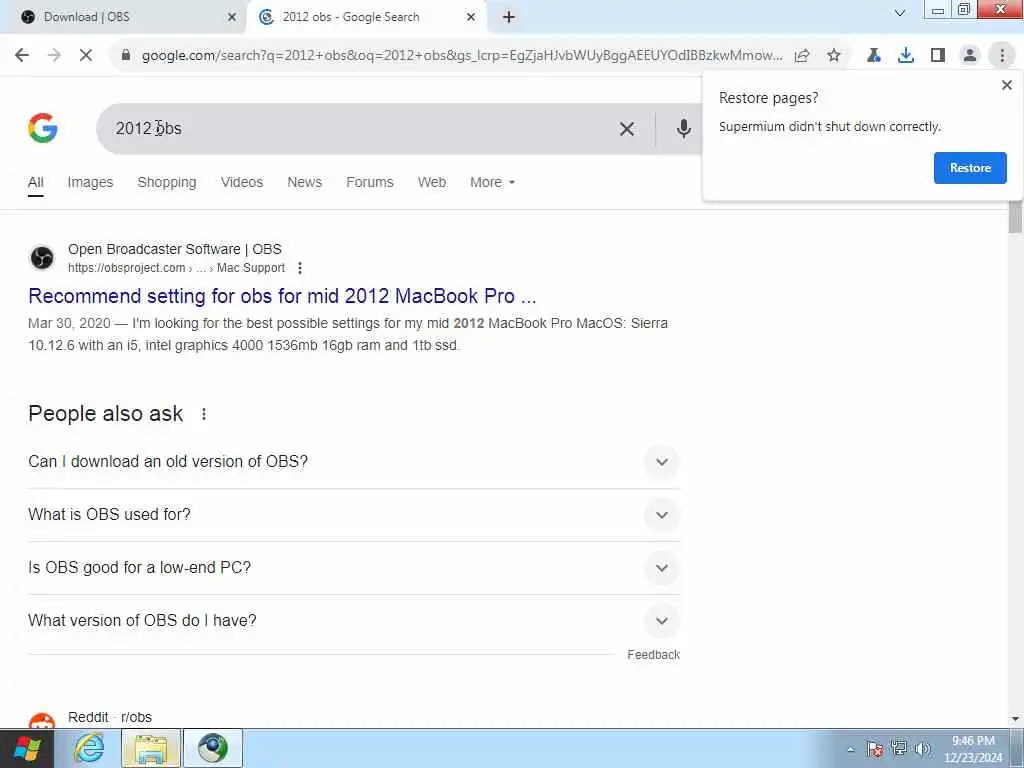The width and height of the screenshot is (1024, 768).
Task: Open the Windows Start menu
Action: coord(27,748)
